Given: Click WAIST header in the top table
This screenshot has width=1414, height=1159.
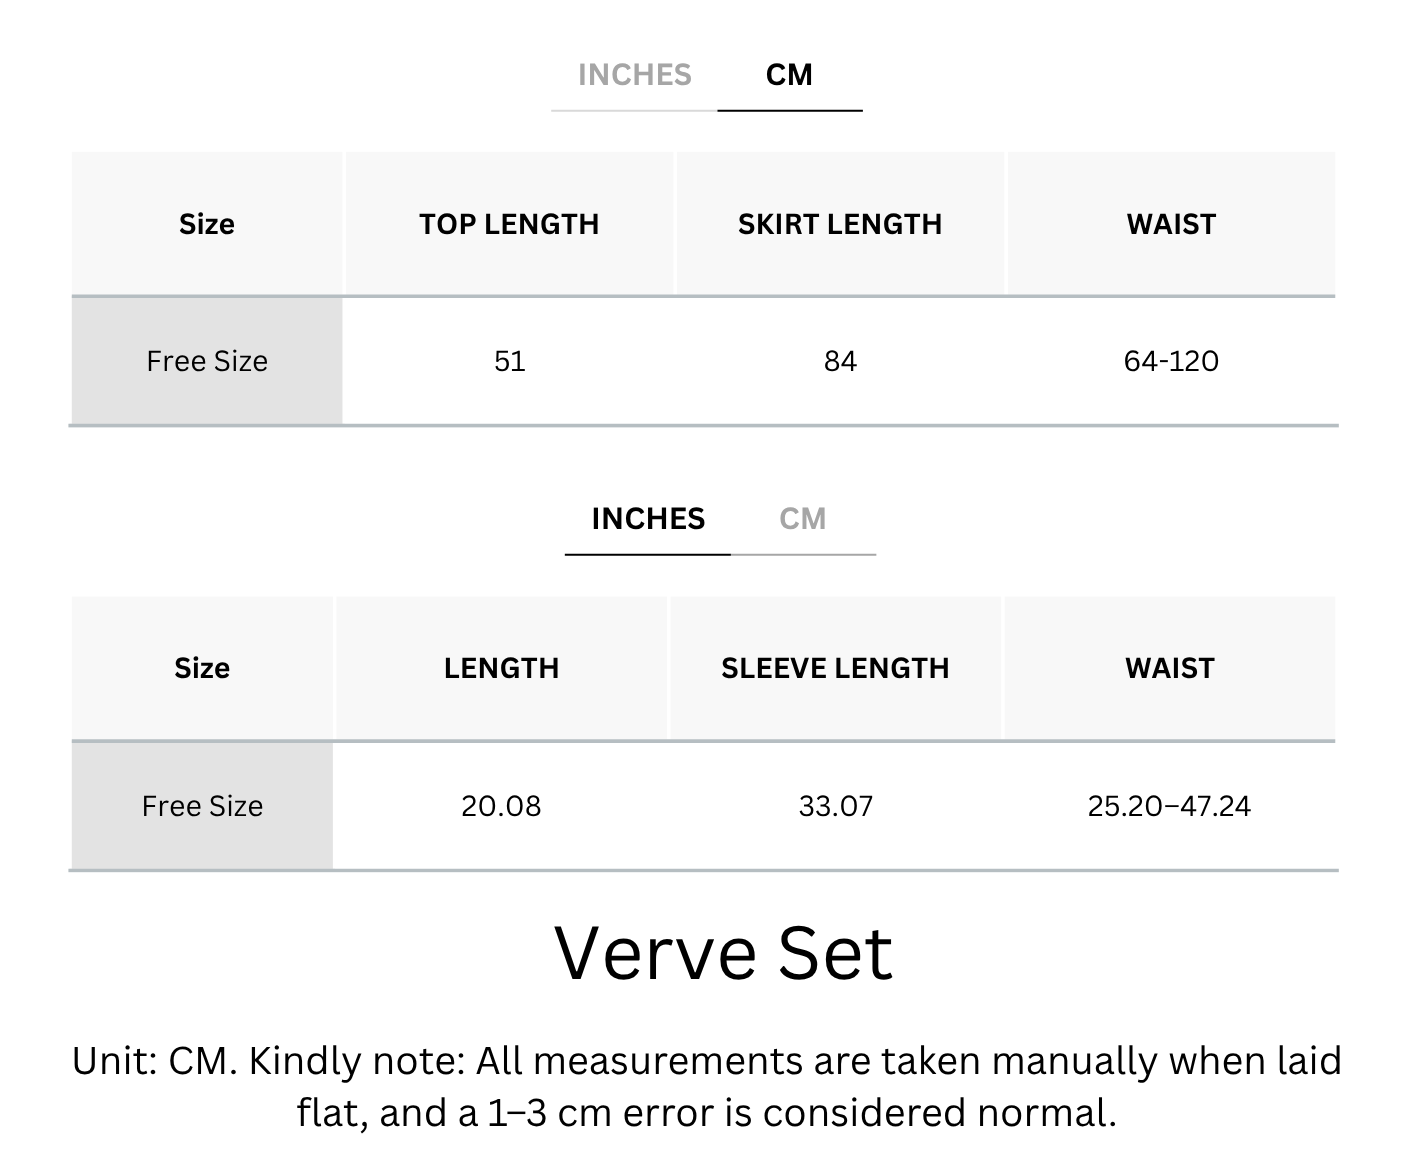Looking at the screenshot, I should click(1171, 224).
